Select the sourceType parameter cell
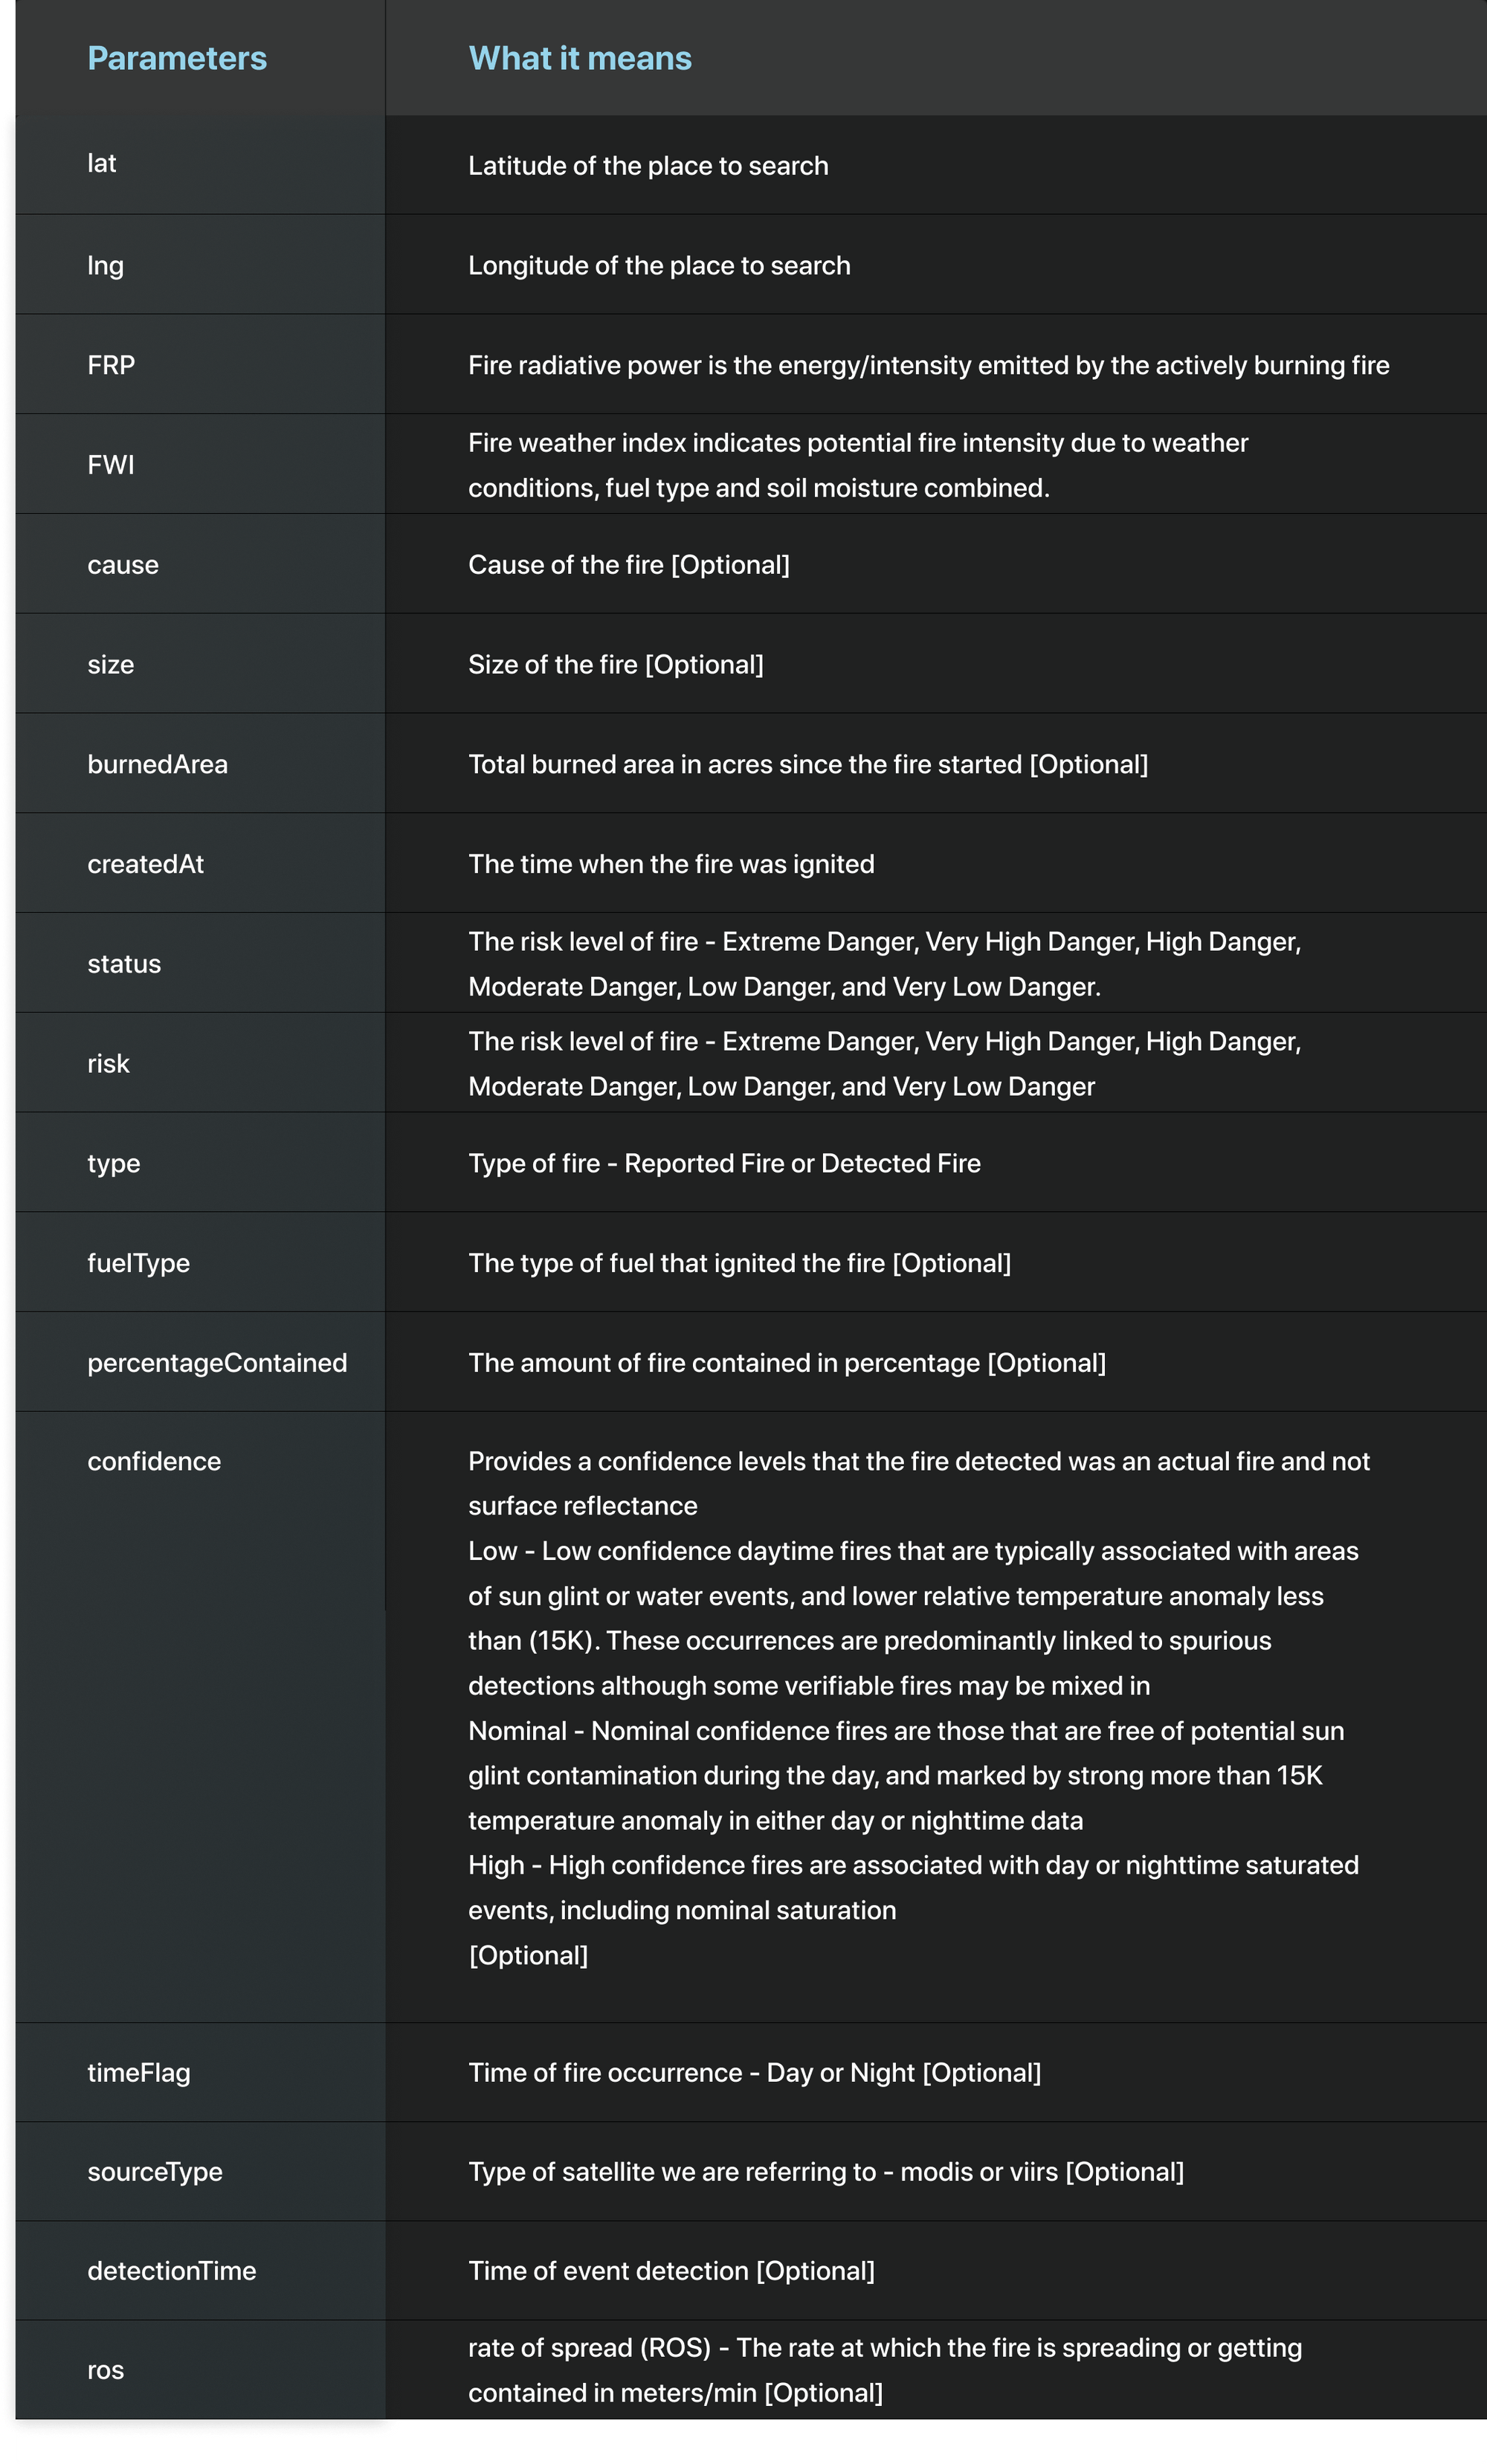The width and height of the screenshot is (1487, 2464). (155, 2171)
